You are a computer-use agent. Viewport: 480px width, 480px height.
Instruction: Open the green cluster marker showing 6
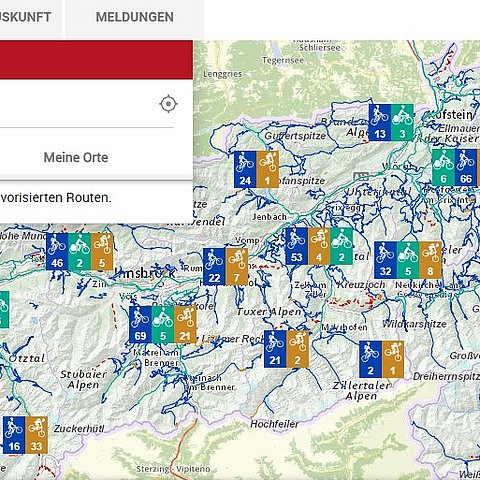[443, 167]
